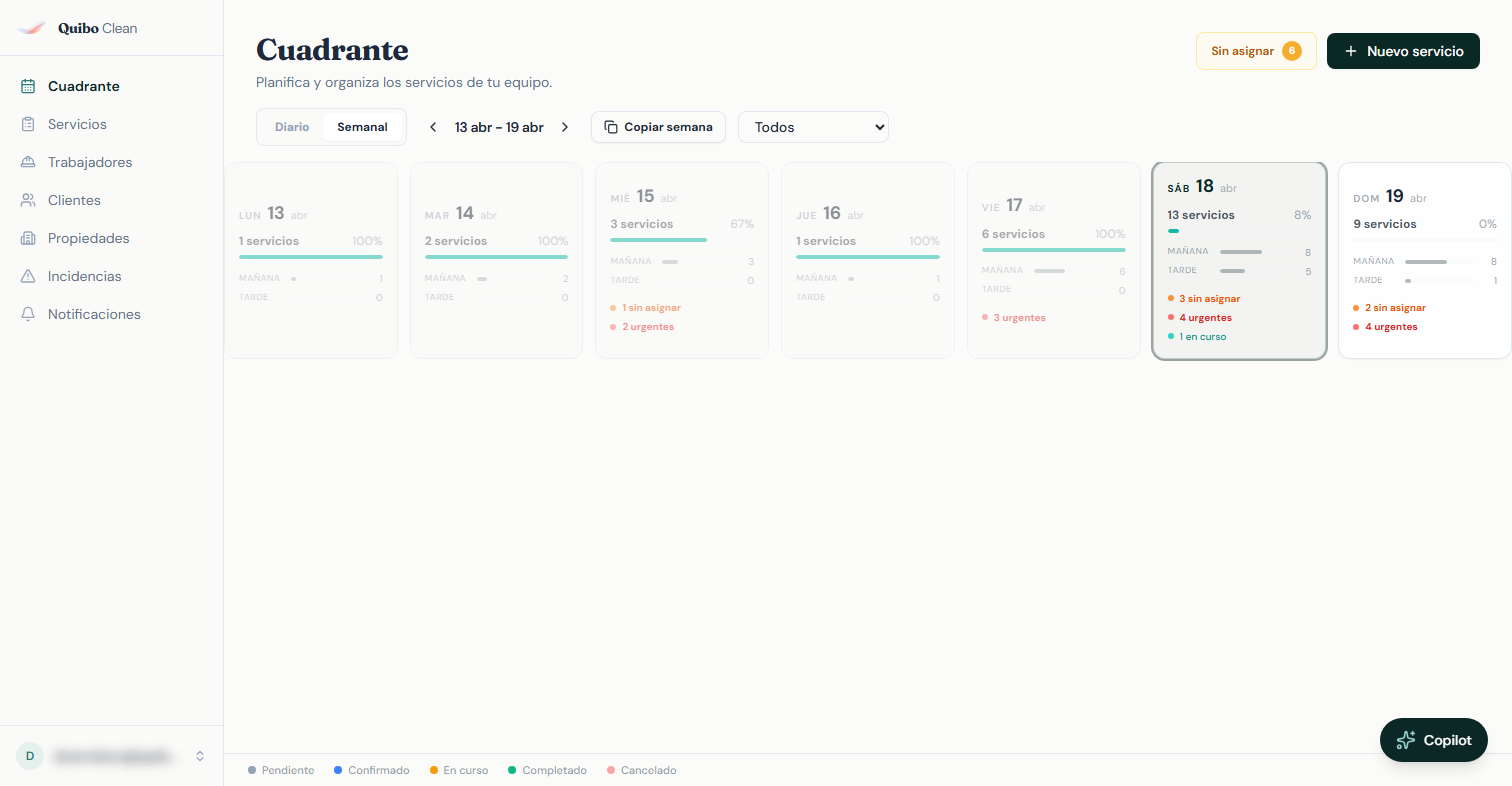Click the user avatar with letter D
Viewport: 1512px width, 786px height.
[30, 756]
